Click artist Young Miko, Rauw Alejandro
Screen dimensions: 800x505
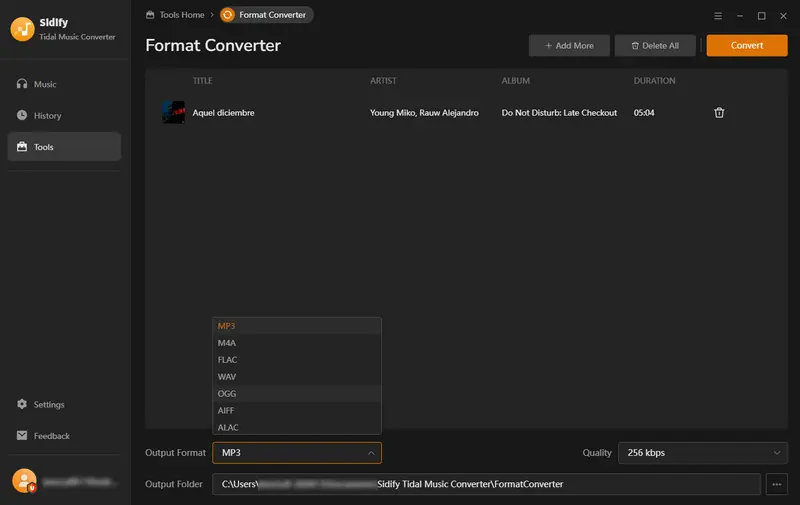point(424,113)
